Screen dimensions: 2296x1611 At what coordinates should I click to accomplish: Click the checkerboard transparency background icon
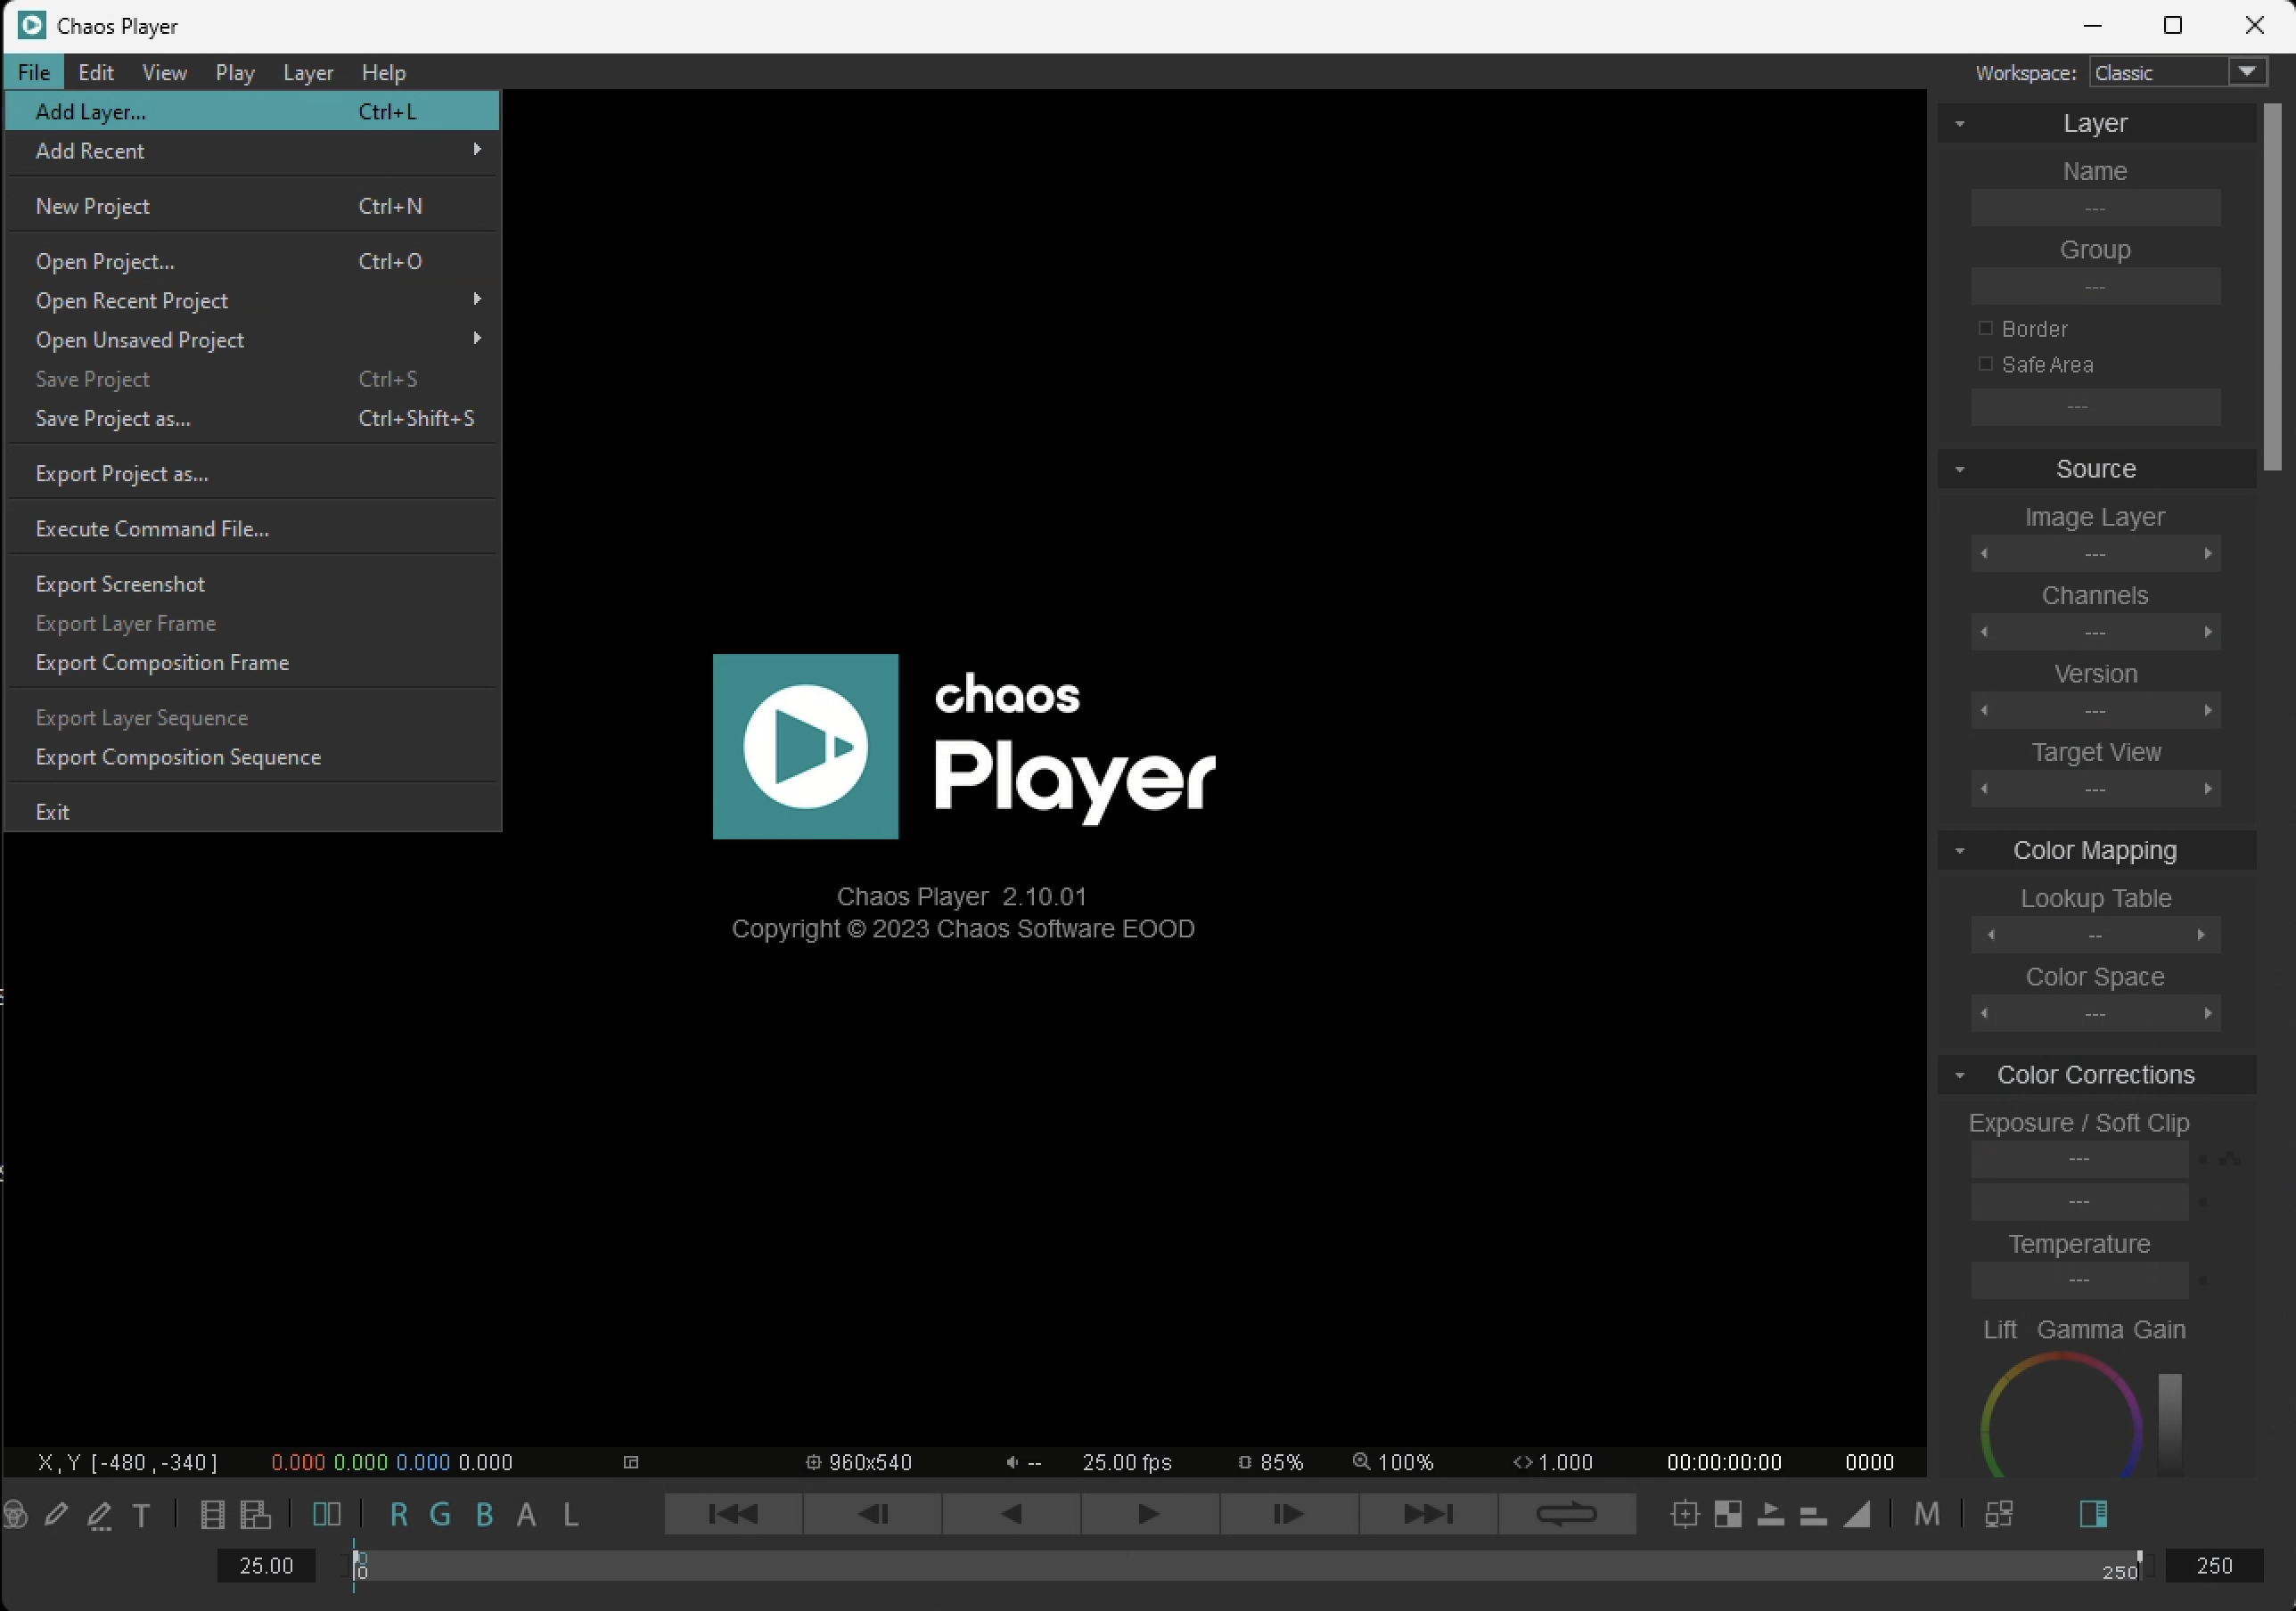pos(1727,1514)
